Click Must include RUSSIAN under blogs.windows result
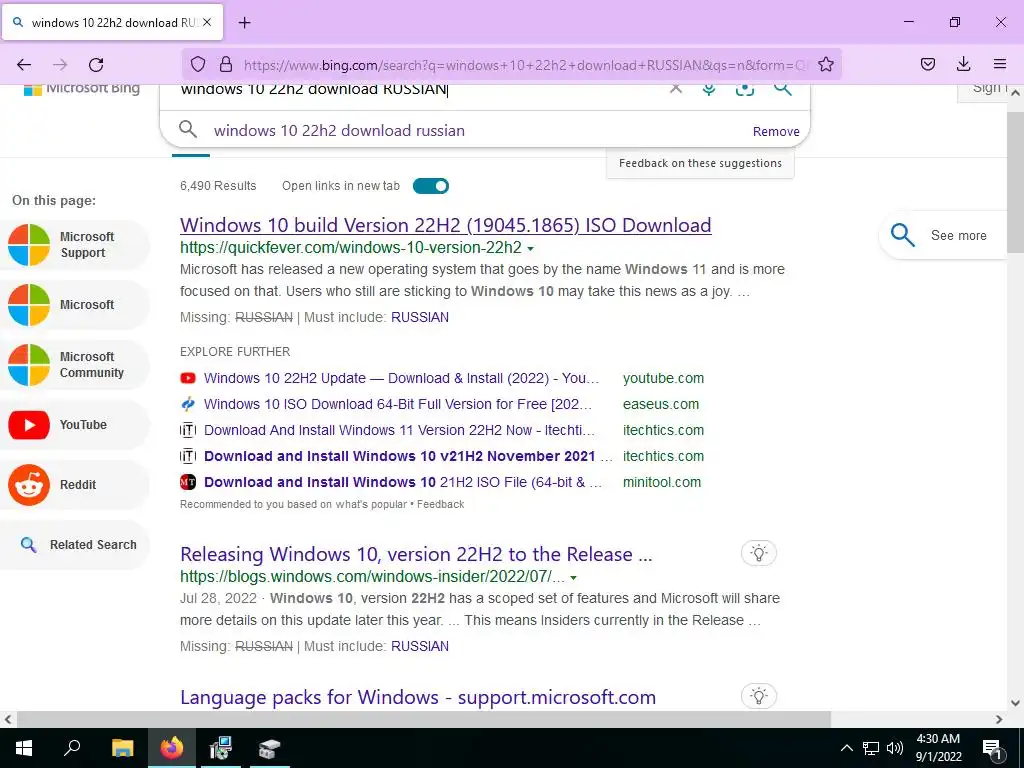The width and height of the screenshot is (1024, 768). [420, 647]
